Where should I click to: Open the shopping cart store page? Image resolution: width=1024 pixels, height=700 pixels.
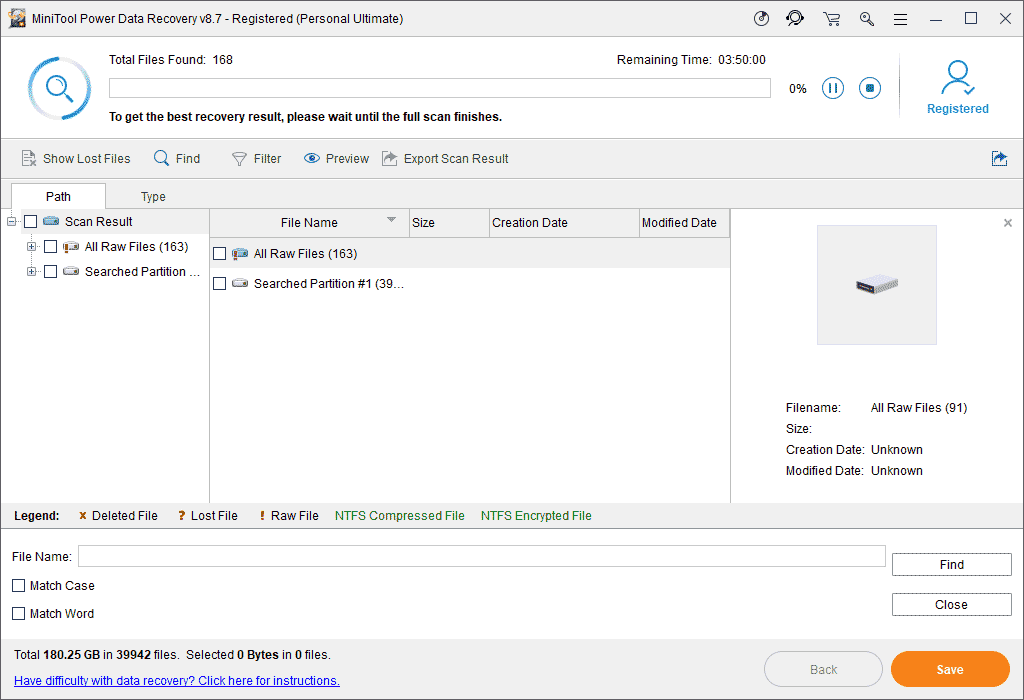(x=831, y=18)
